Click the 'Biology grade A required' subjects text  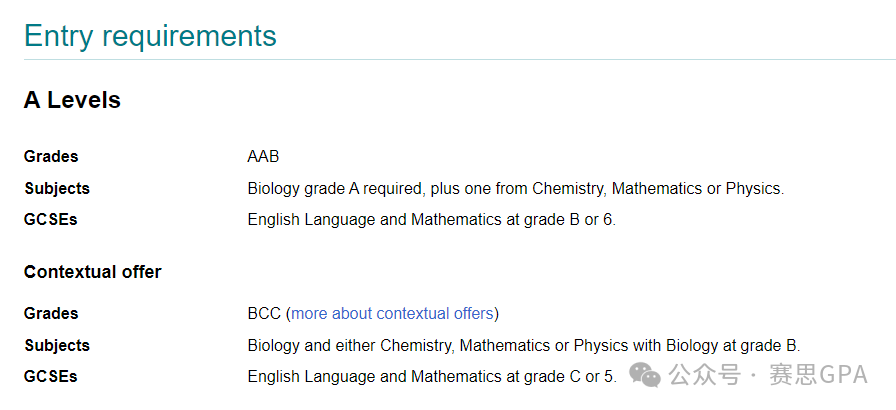tap(336, 189)
